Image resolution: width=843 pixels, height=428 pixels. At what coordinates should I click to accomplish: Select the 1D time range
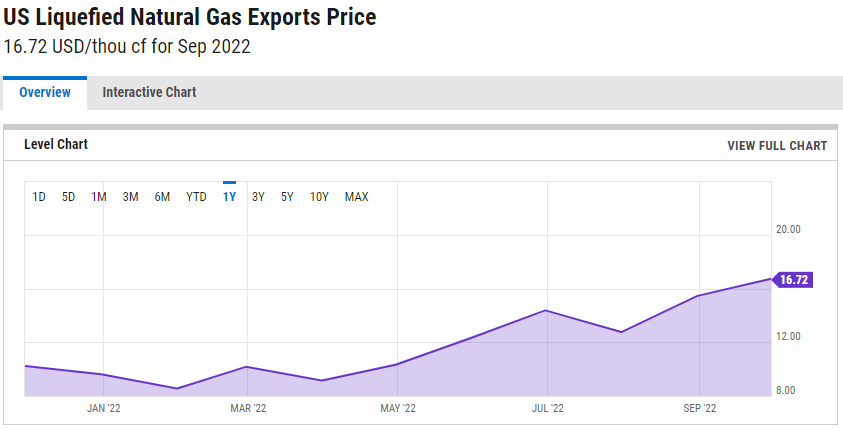click(39, 197)
